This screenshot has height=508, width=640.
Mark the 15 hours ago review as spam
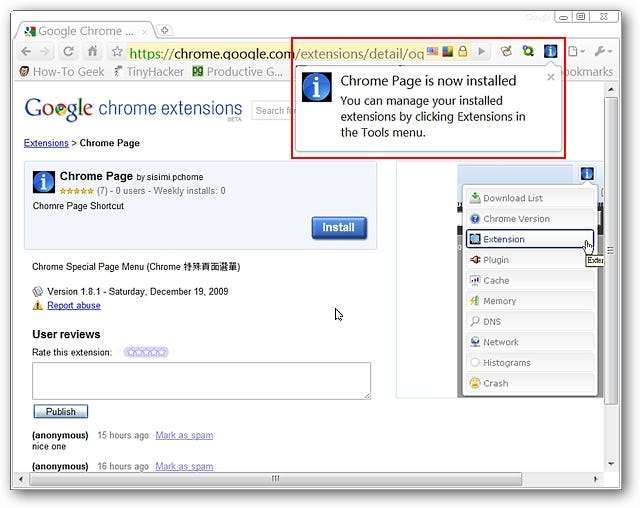coord(184,435)
